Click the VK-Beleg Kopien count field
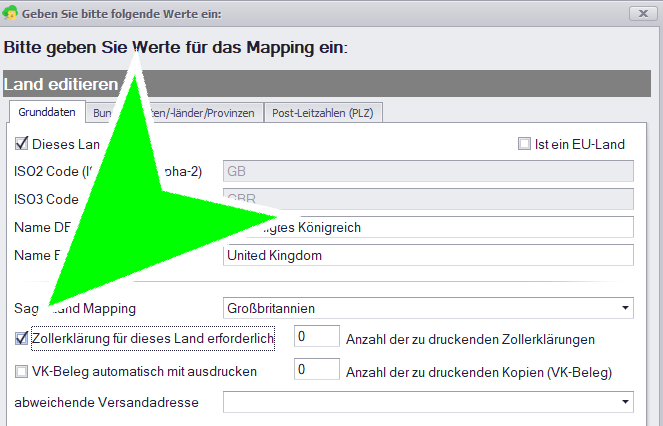663x426 pixels. click(317, 369)
